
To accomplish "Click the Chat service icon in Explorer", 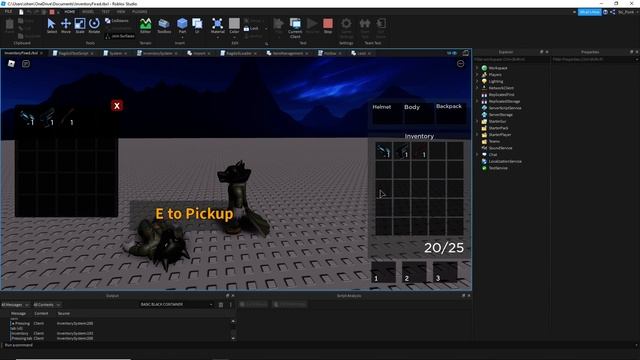I will 484,155.
